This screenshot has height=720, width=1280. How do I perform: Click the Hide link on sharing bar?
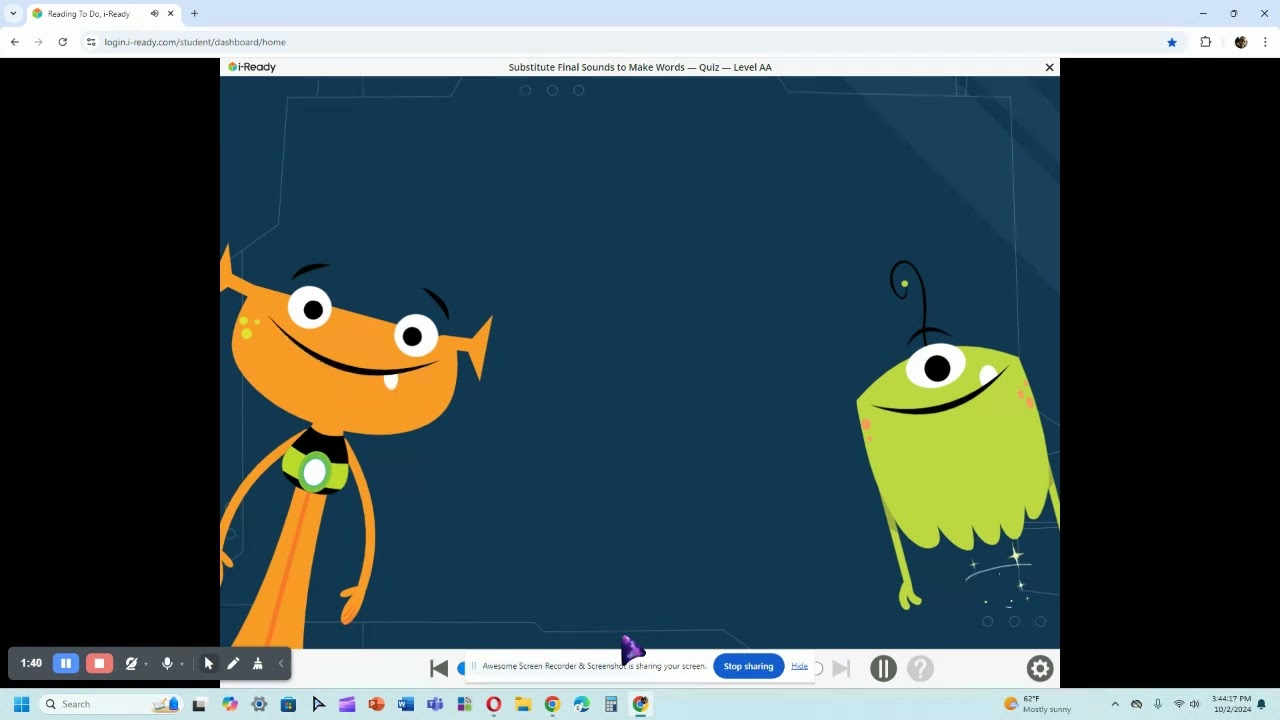click(799, 666)
